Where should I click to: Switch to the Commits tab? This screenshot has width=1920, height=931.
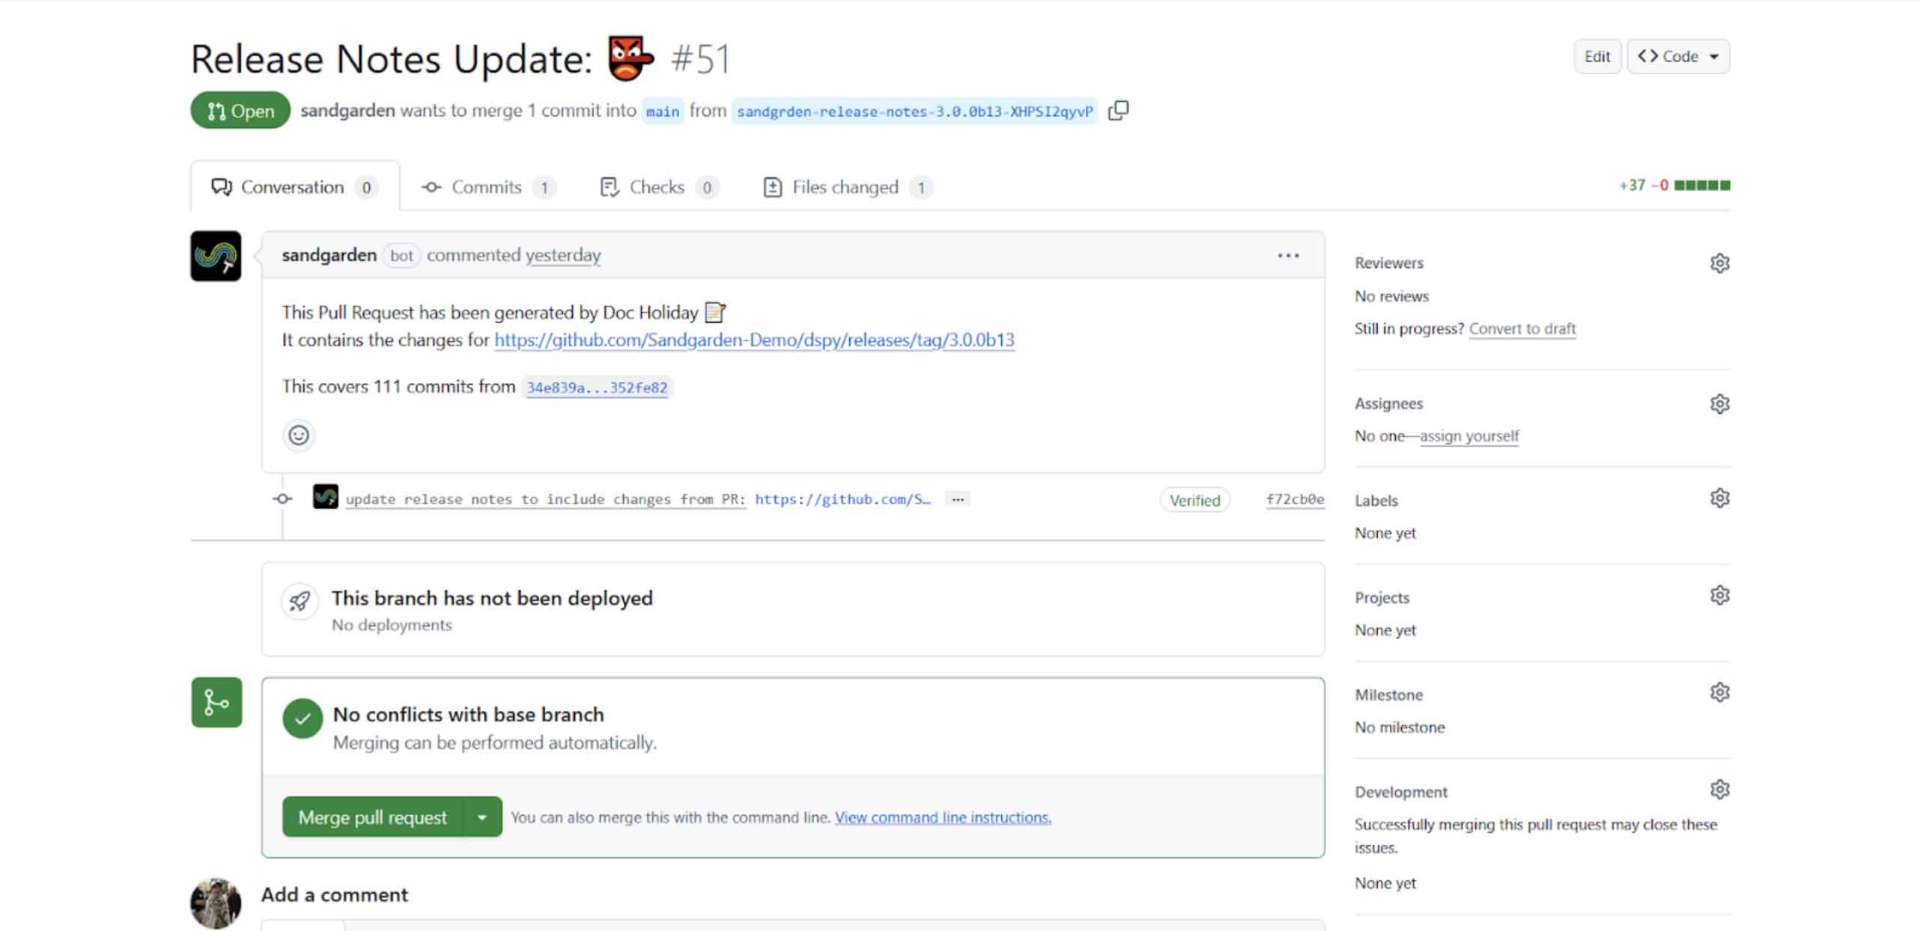(x=488, y=187)
